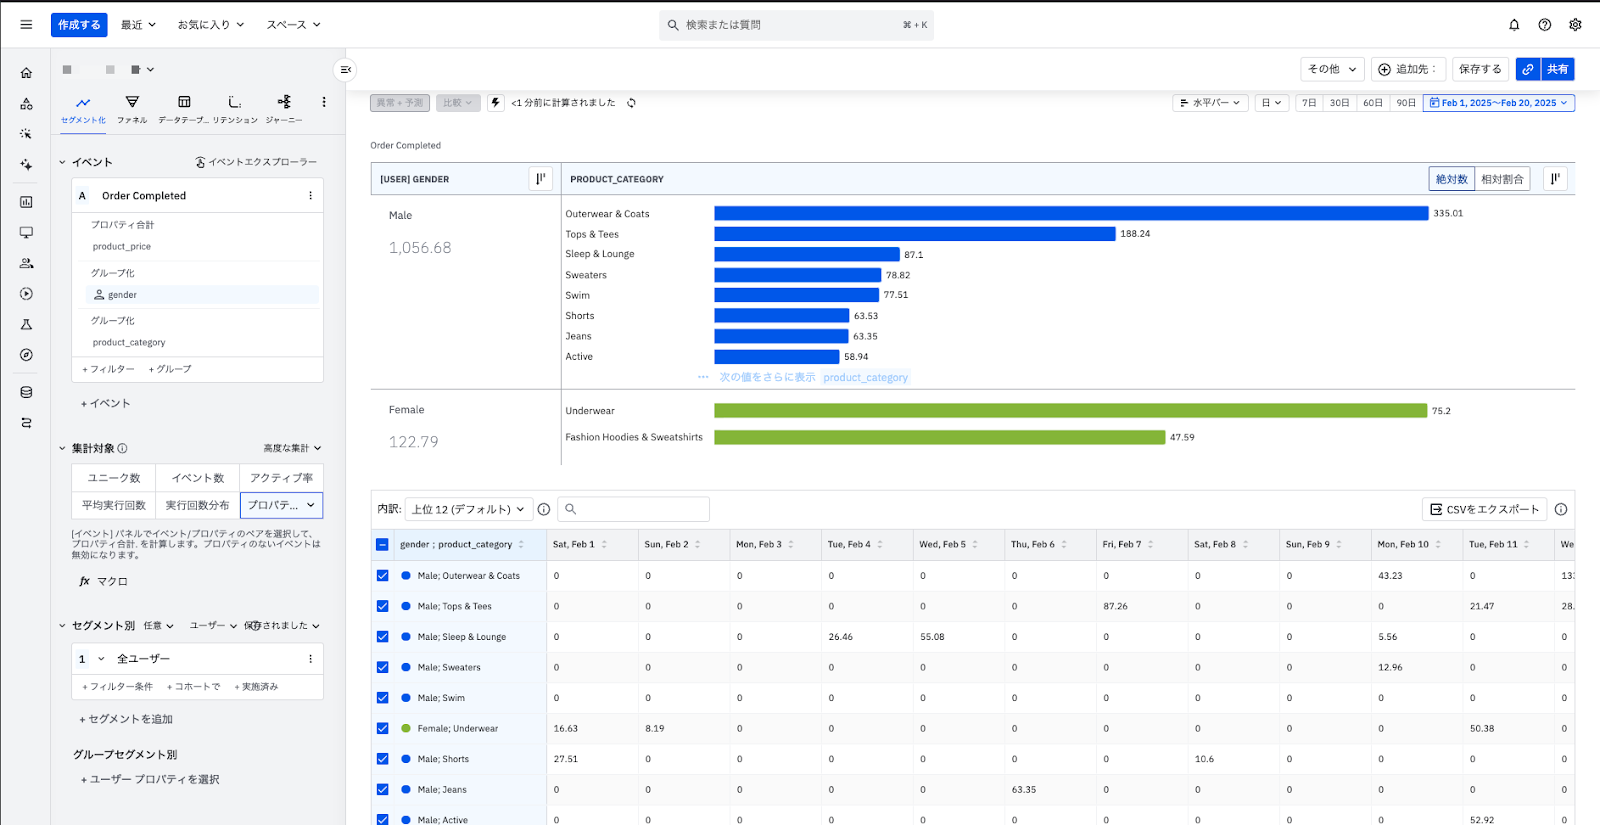Uncheck the Male; Outerwear & Coats row

click(x=382, y=576)
